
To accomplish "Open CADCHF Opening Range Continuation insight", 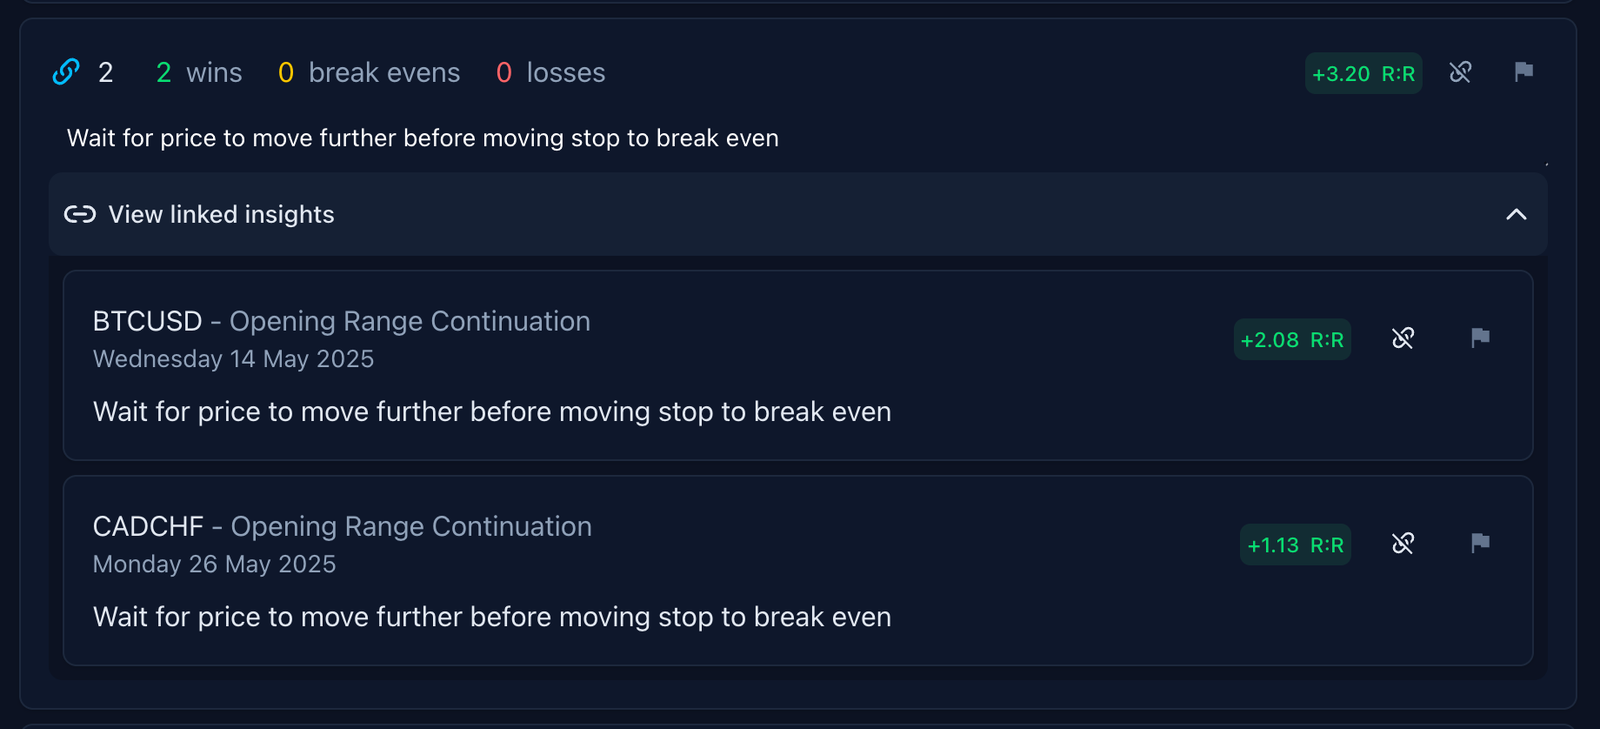I will point(342,527).
